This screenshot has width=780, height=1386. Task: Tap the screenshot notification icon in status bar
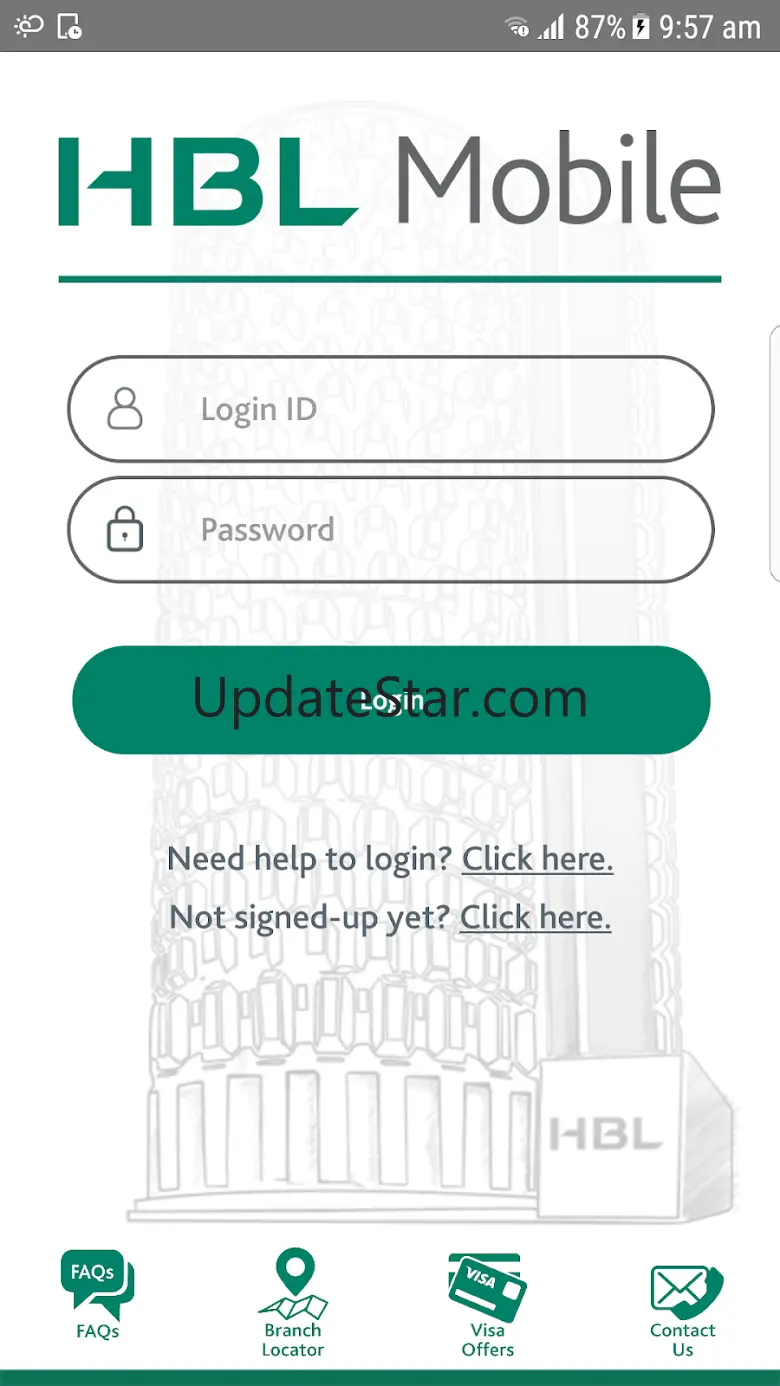[70, 27]
